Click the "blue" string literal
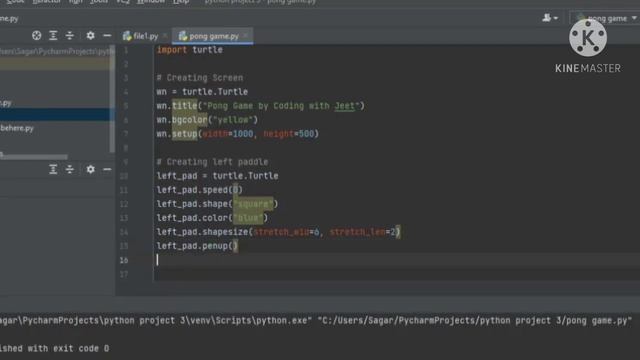 pos(248,218)
